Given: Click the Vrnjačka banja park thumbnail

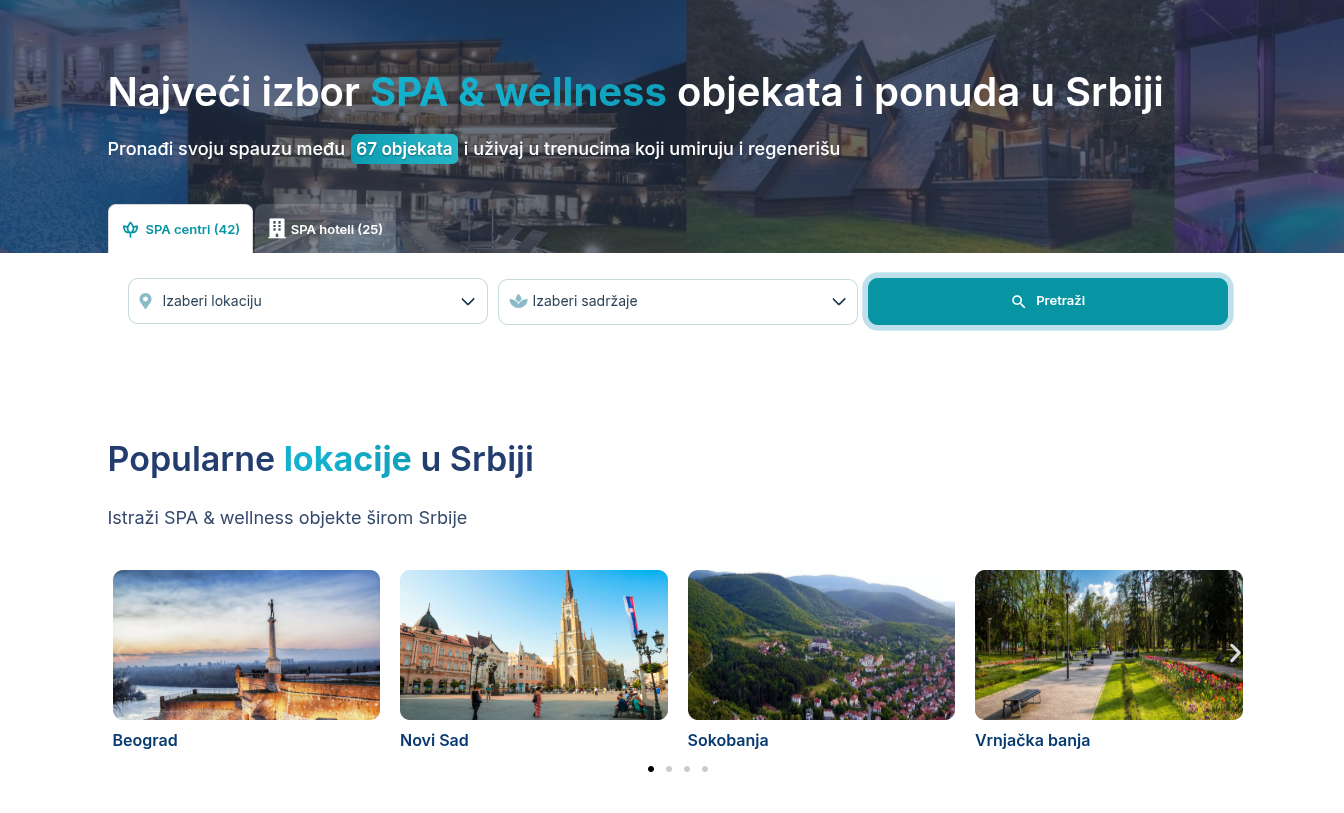Looking at the screenshot, I should point(1109,645).
